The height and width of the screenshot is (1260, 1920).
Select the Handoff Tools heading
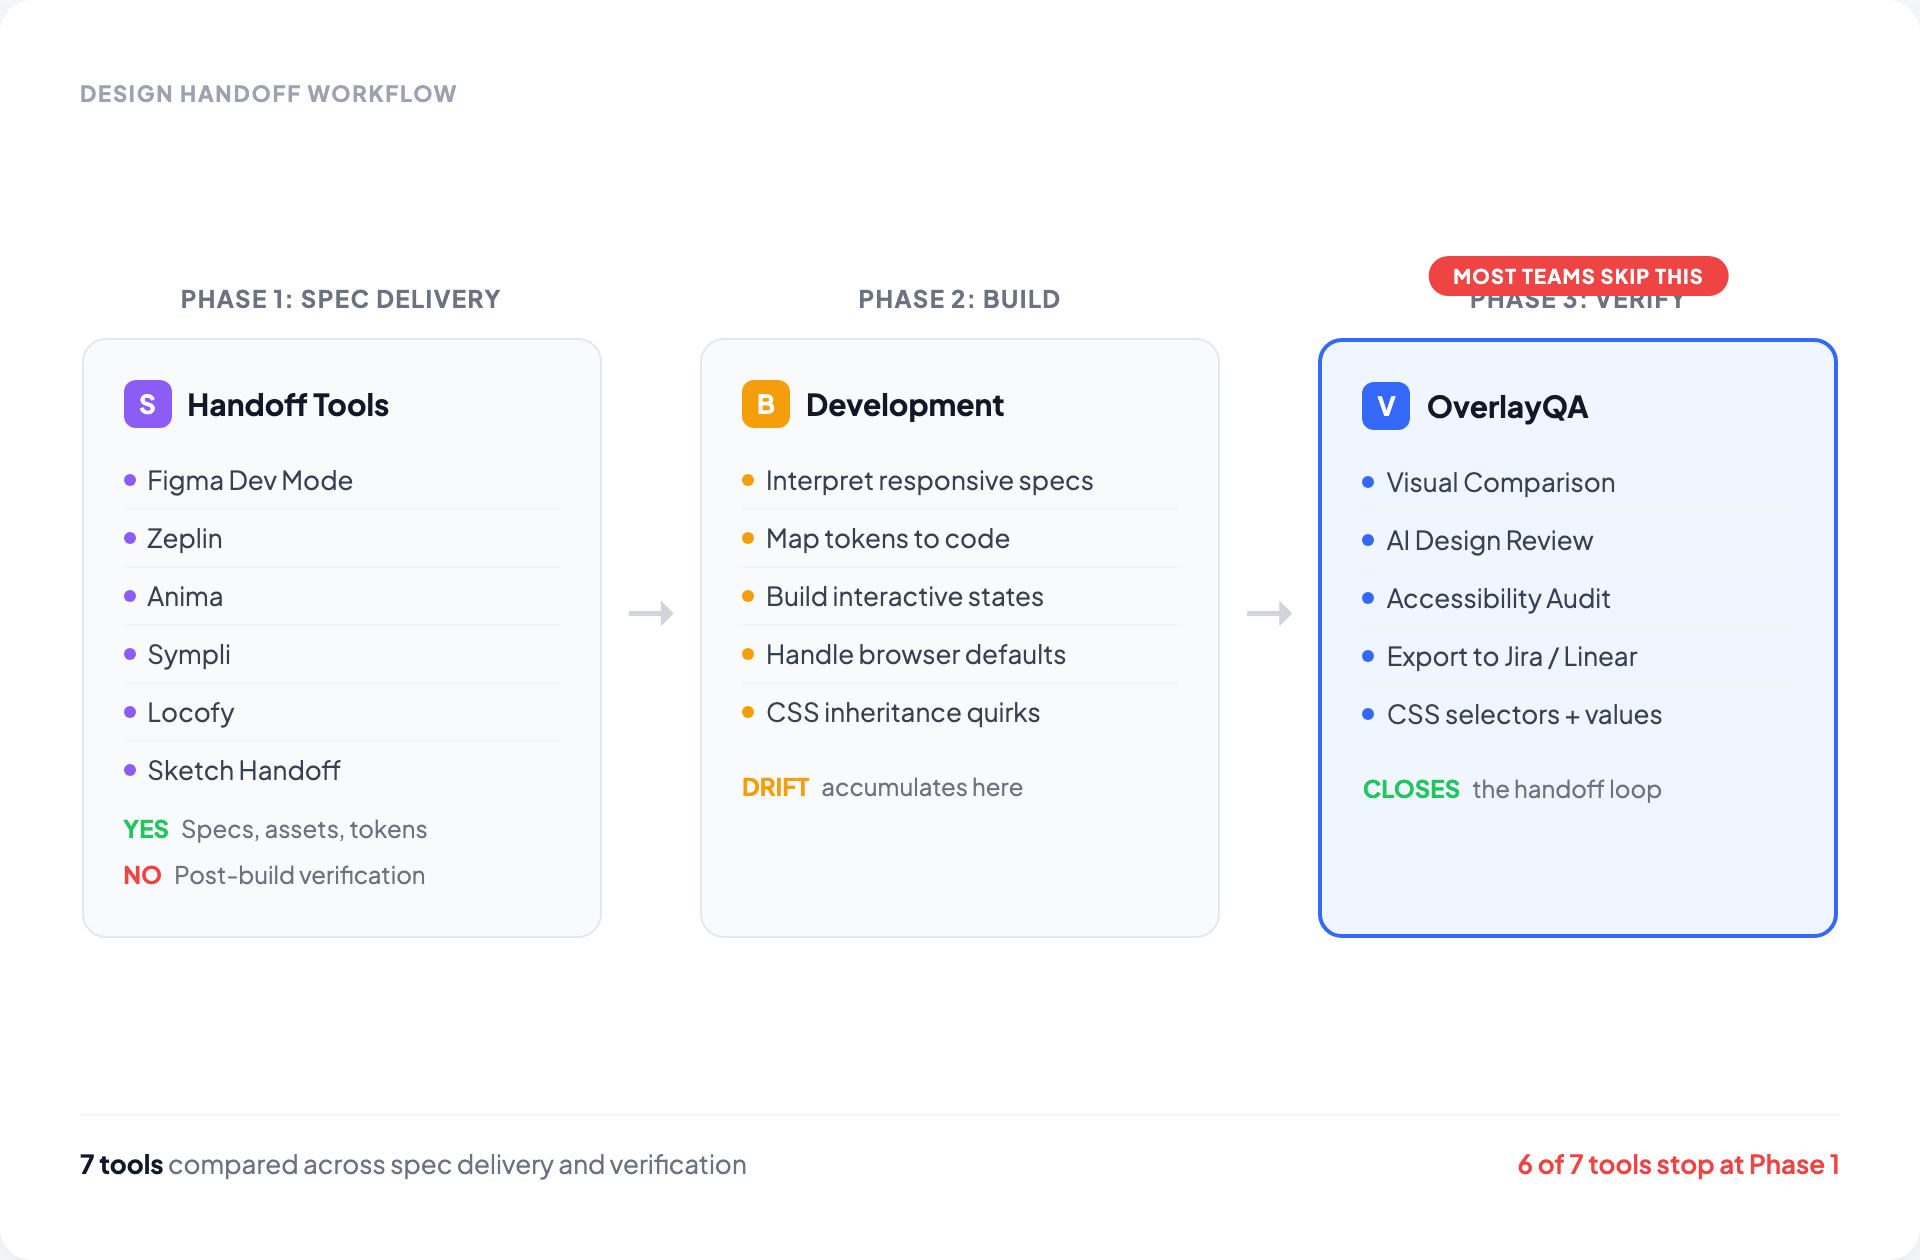288,405
